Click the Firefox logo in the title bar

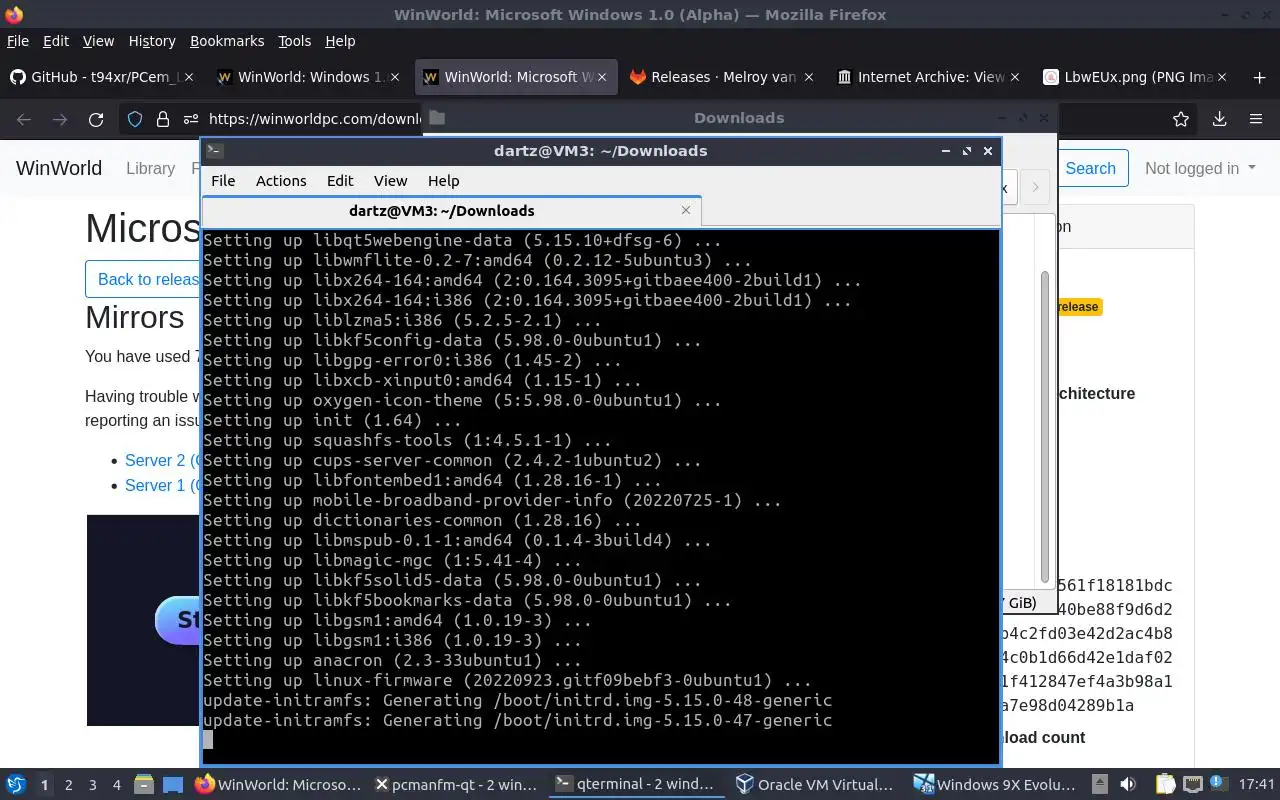14,14
